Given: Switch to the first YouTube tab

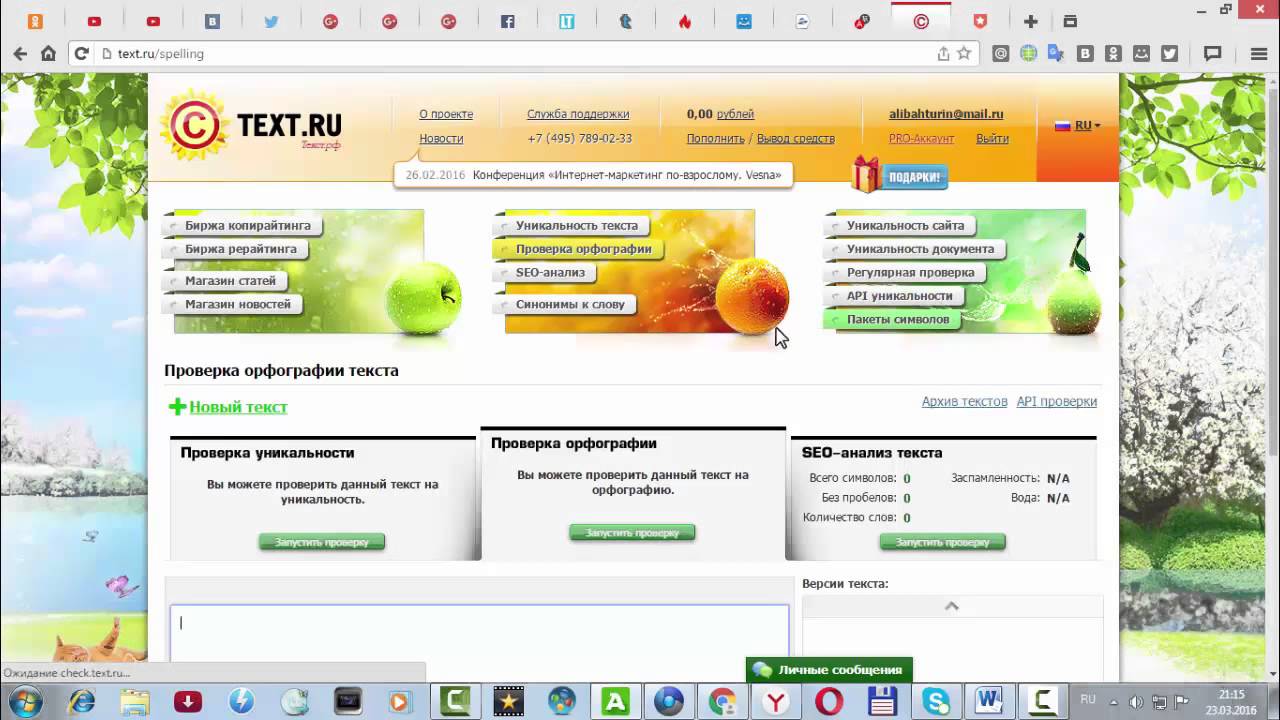Looking at the screenshot, I should (x=94, y=21).
